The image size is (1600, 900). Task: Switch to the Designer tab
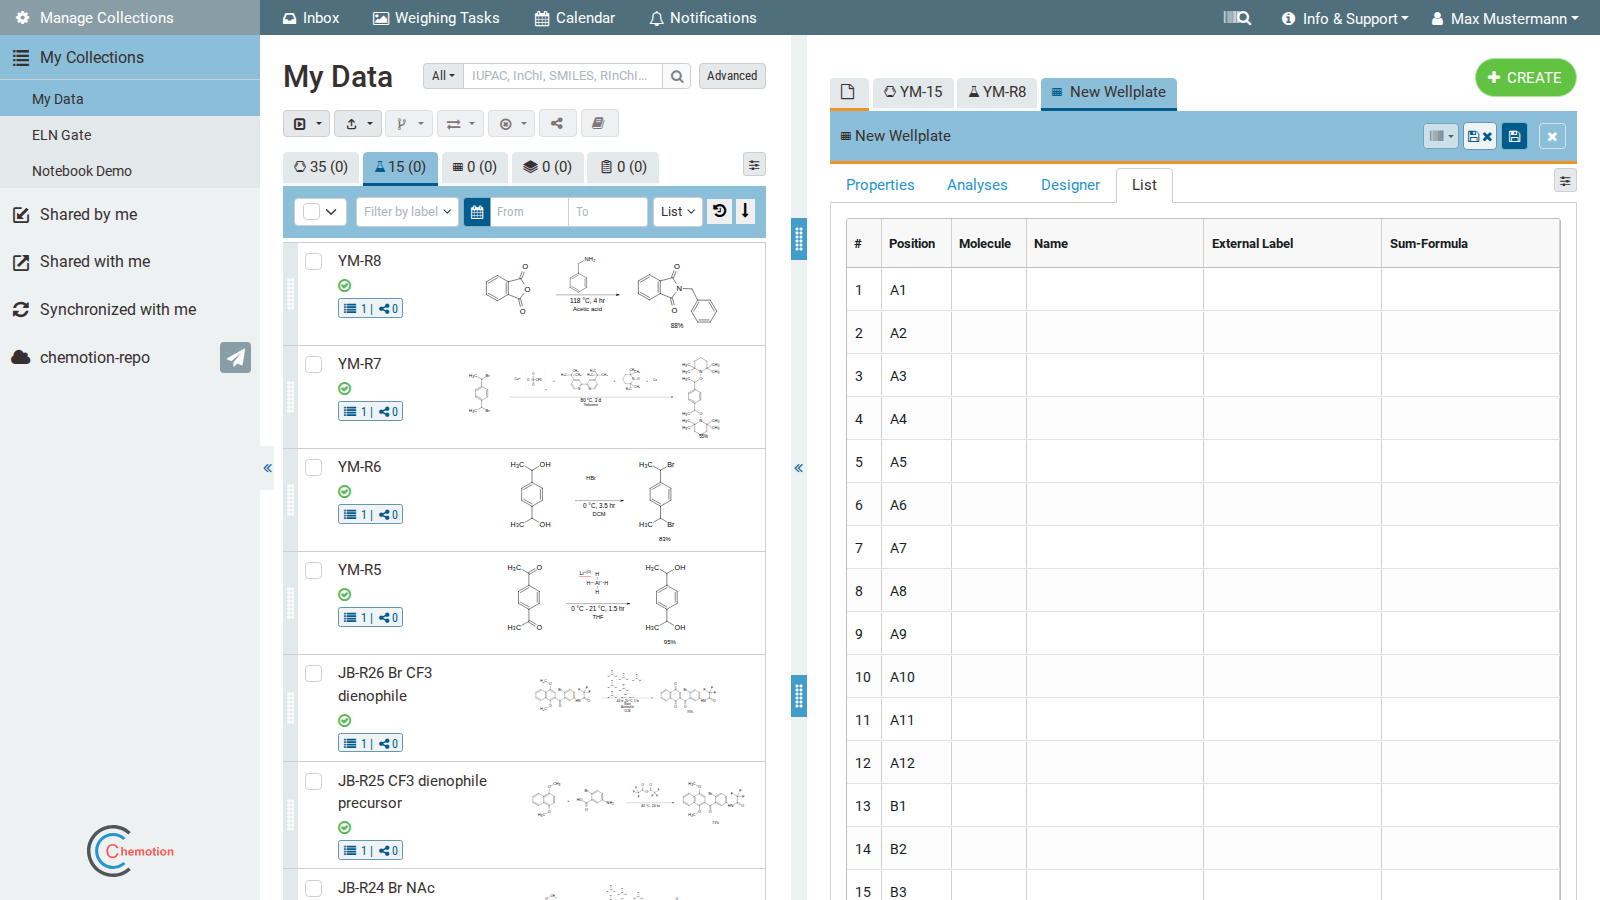point(1070,185)
